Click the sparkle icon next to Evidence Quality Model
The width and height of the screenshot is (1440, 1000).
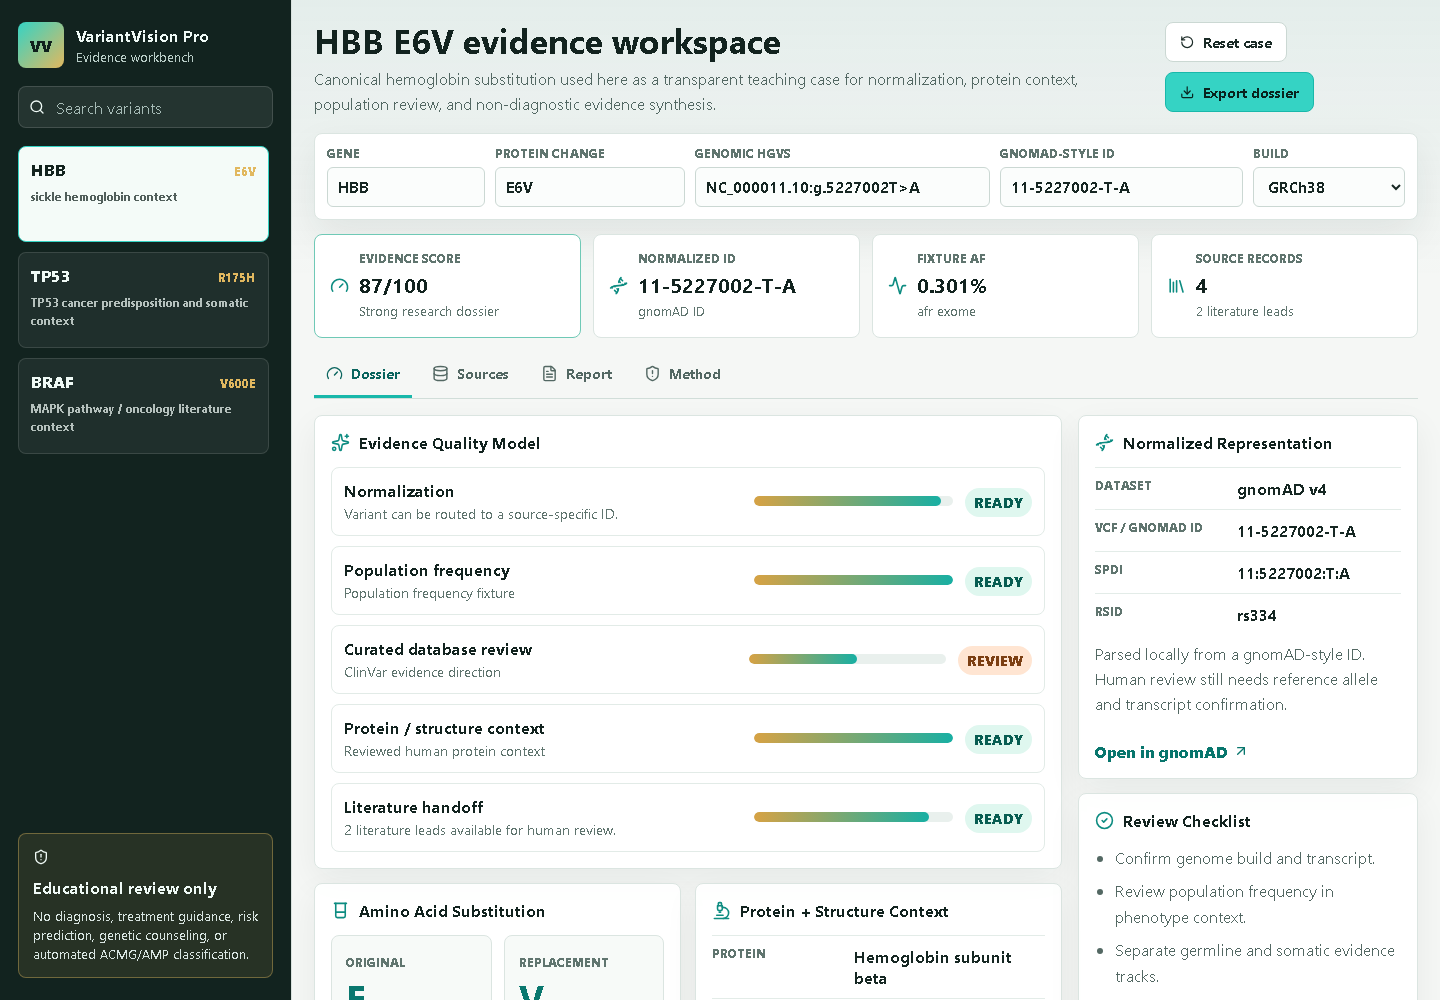coord(340,443)
